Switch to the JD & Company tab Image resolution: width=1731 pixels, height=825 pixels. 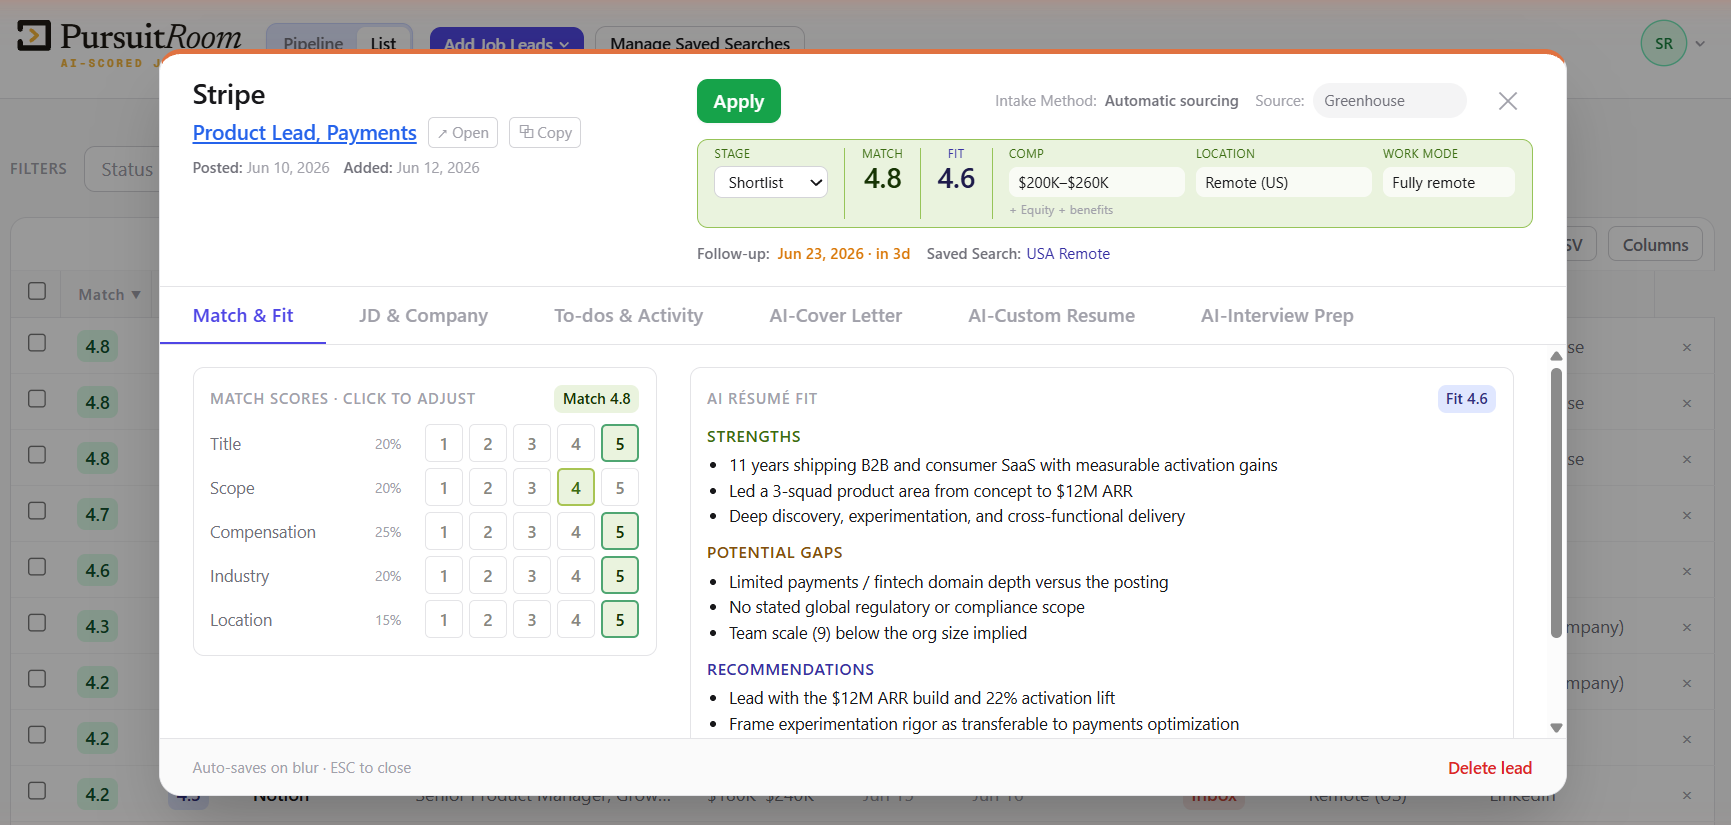pos(423,316)
